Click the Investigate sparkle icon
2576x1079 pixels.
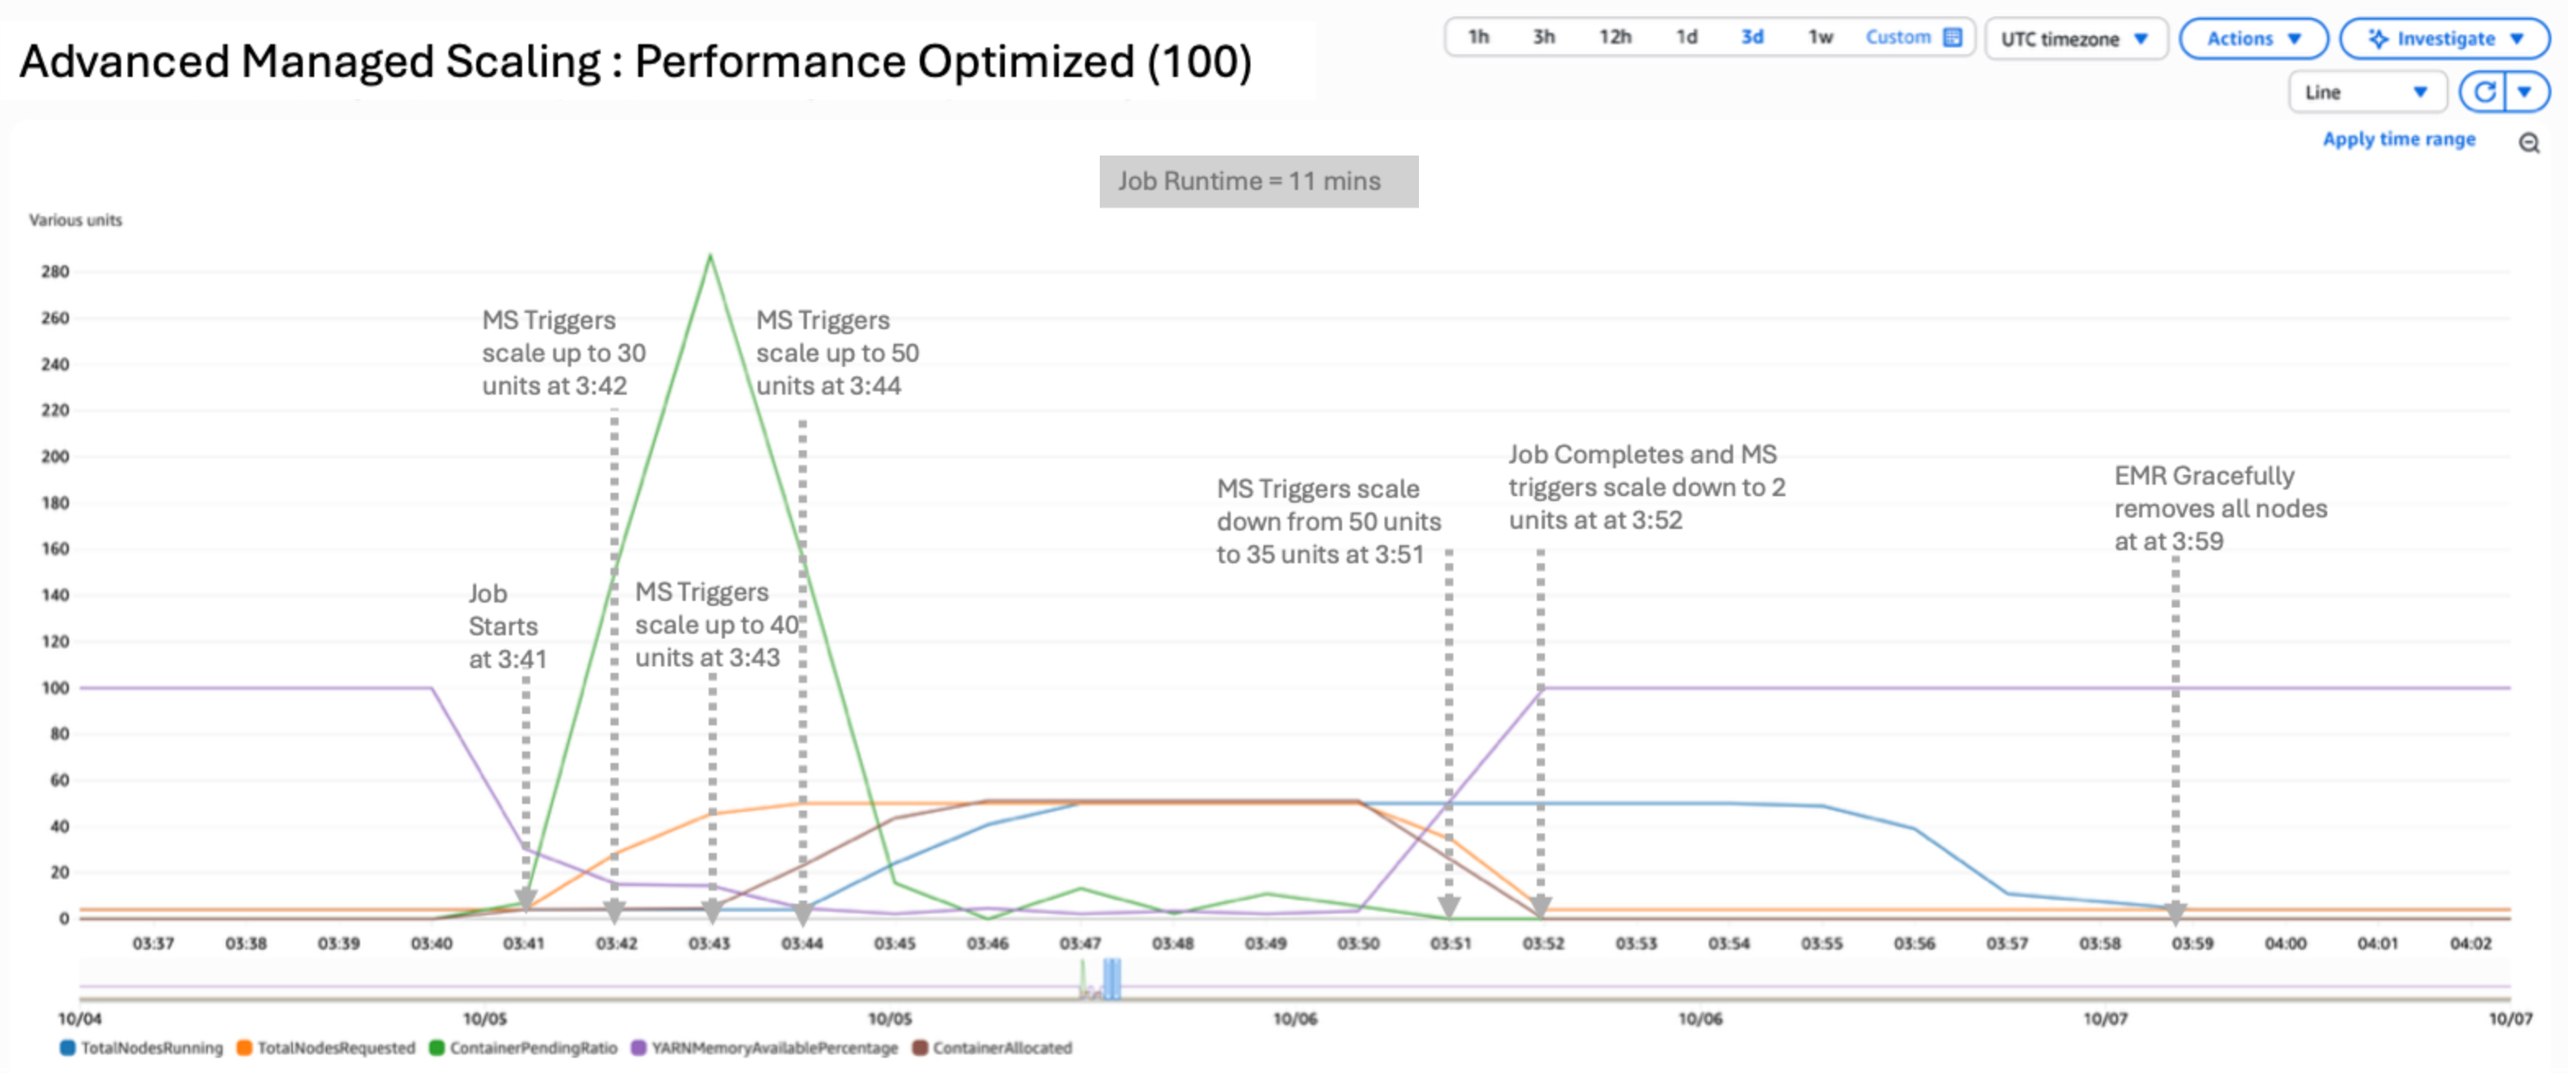pos(2379,39)
